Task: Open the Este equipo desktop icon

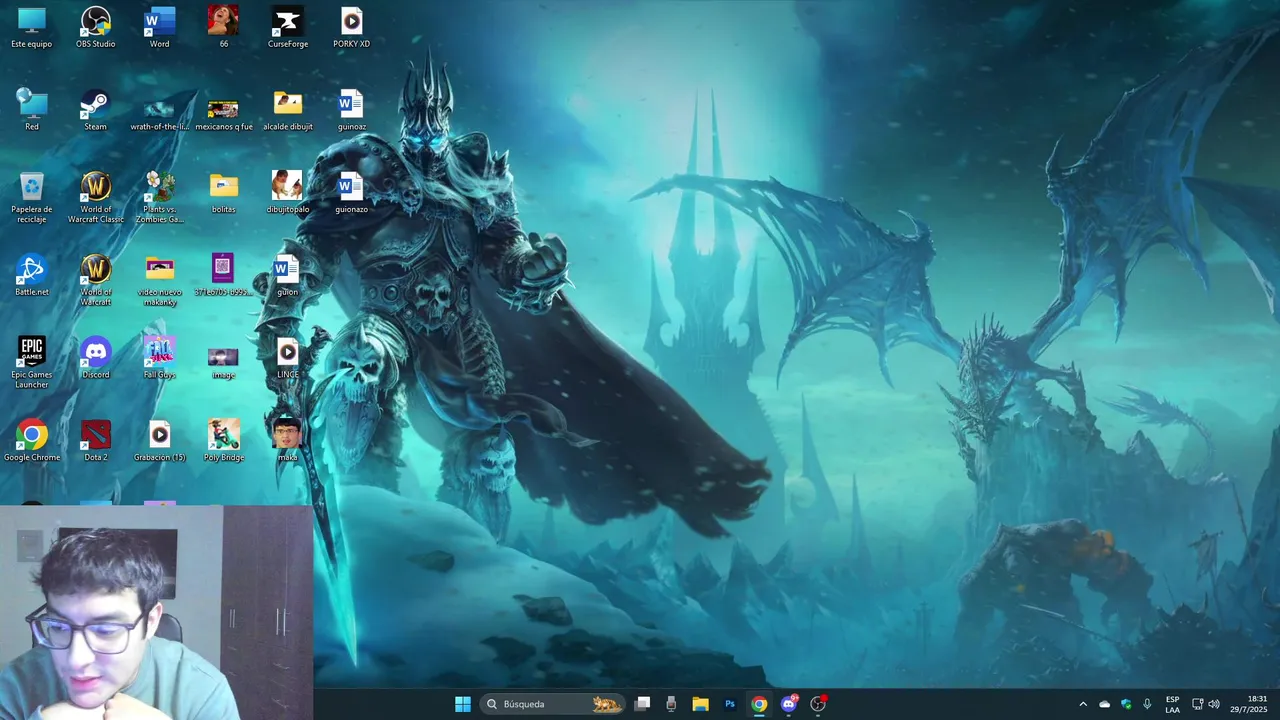Action: click(32, 28)
